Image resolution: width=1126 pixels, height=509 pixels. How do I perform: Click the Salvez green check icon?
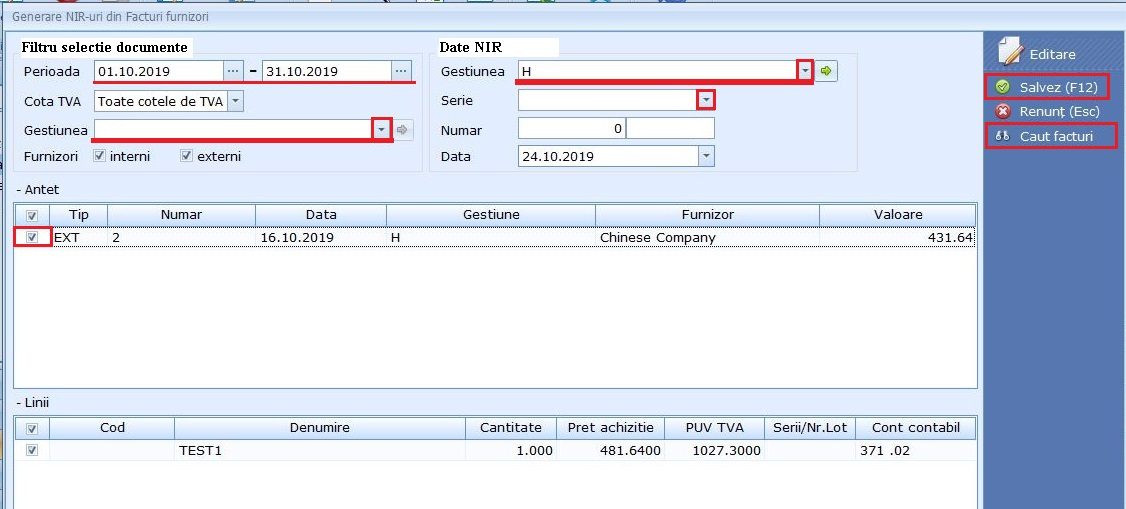[x=1002, y=88]
